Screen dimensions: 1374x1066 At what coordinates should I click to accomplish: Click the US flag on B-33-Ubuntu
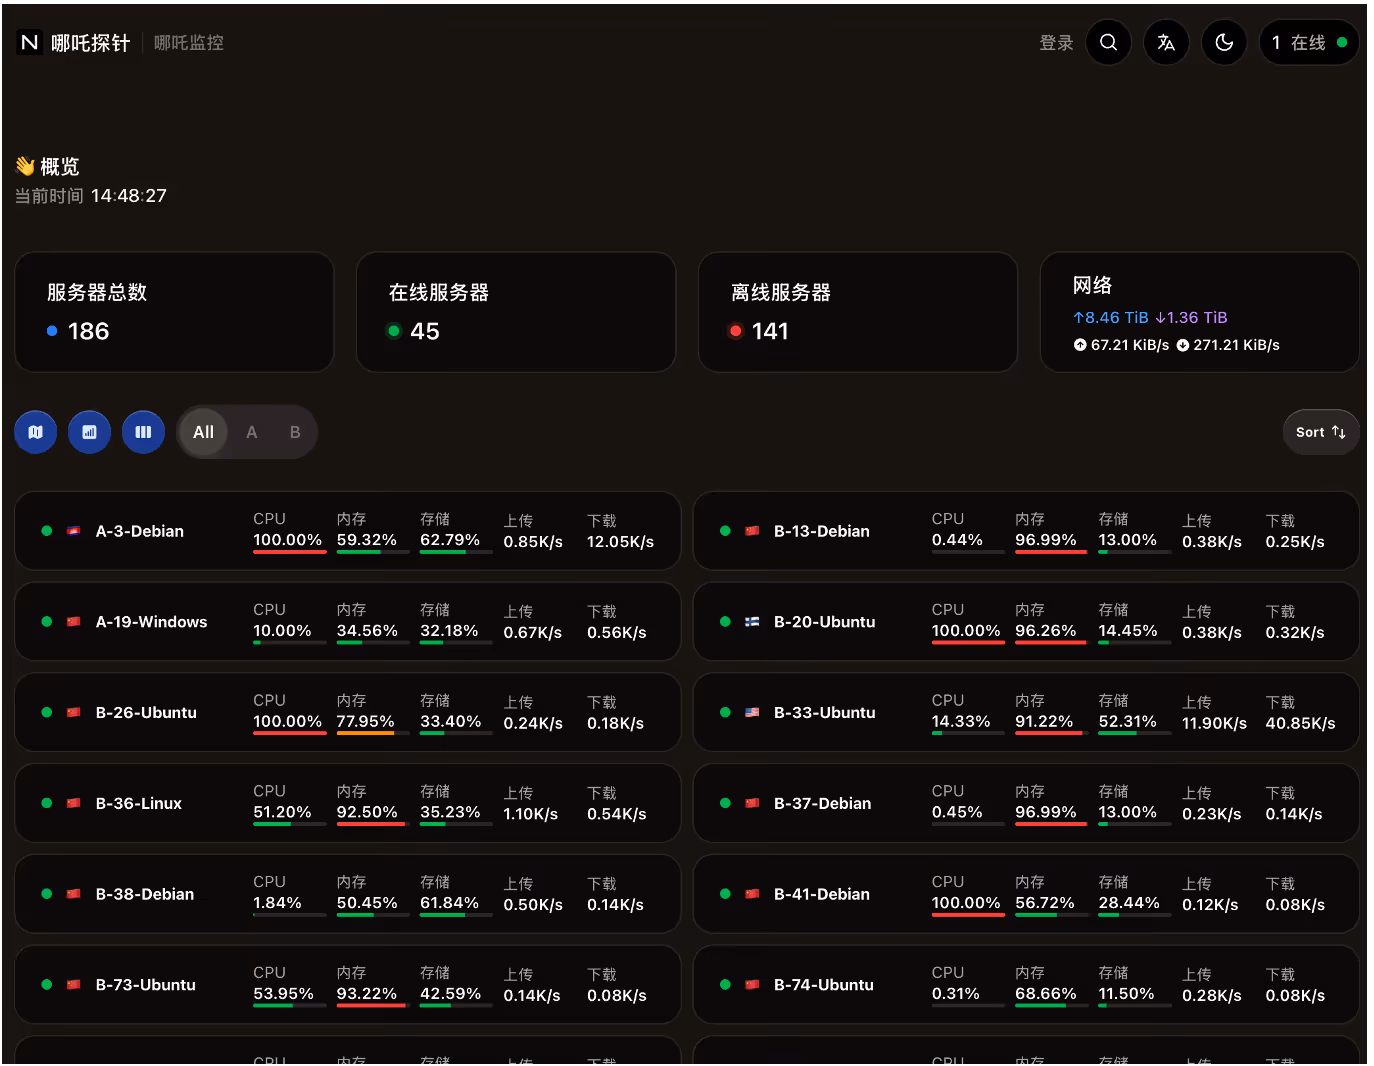752,713
